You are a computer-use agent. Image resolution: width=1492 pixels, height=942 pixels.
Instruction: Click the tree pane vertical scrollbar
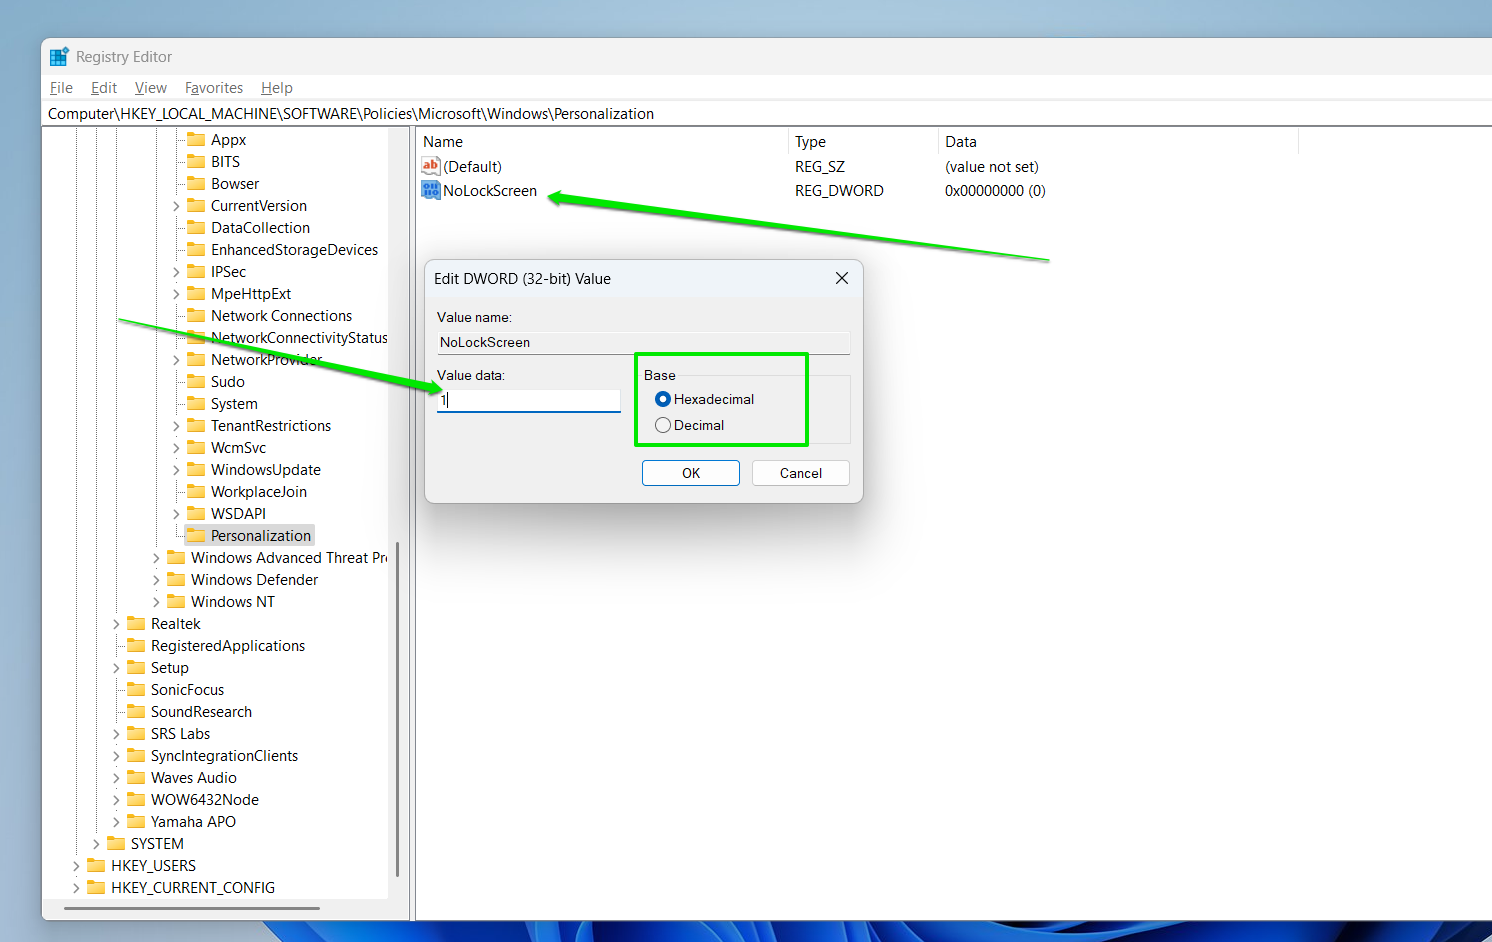pos(398,709)
